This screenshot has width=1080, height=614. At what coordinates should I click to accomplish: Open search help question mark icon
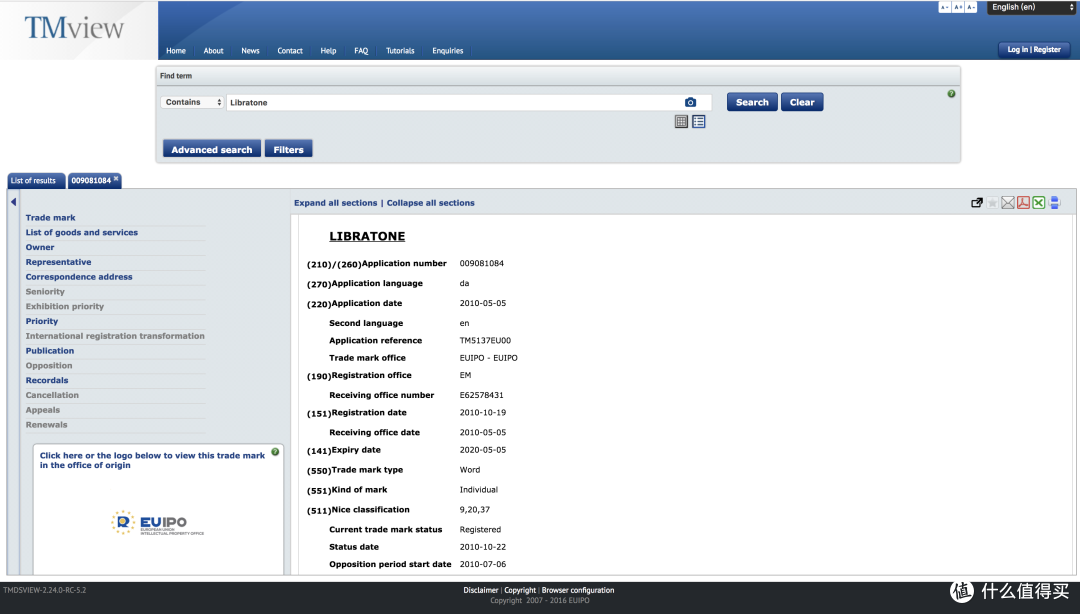pyautogui.click(x=951, y=94)
